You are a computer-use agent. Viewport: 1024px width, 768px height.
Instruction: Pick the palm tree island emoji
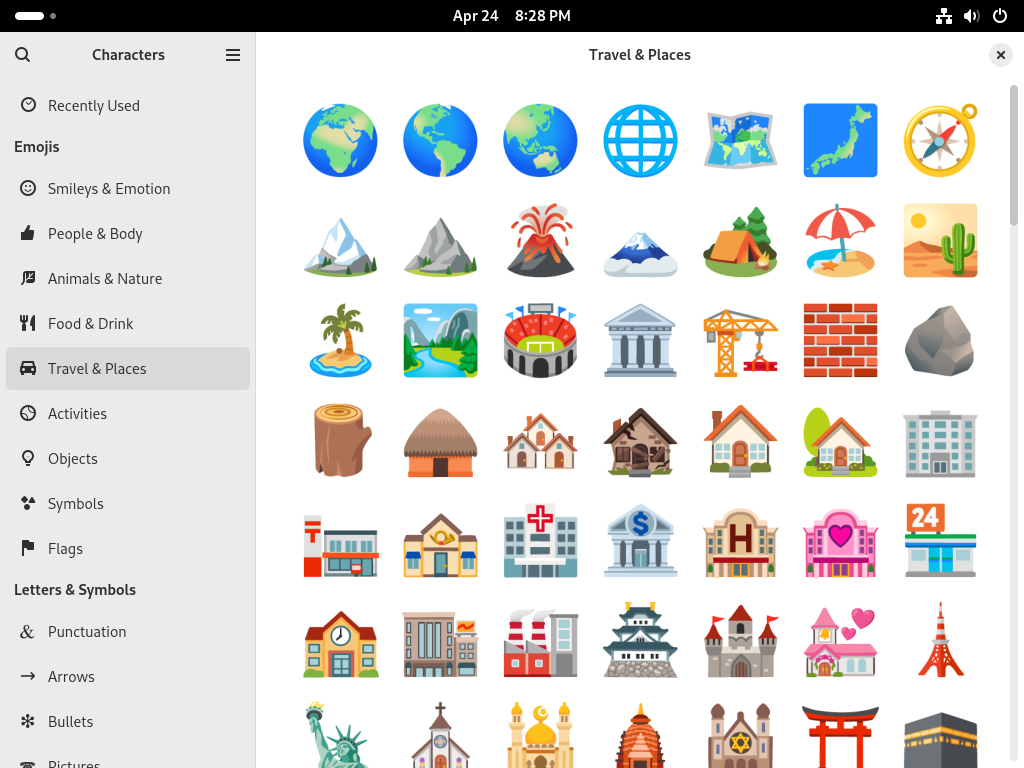[340, 340]
